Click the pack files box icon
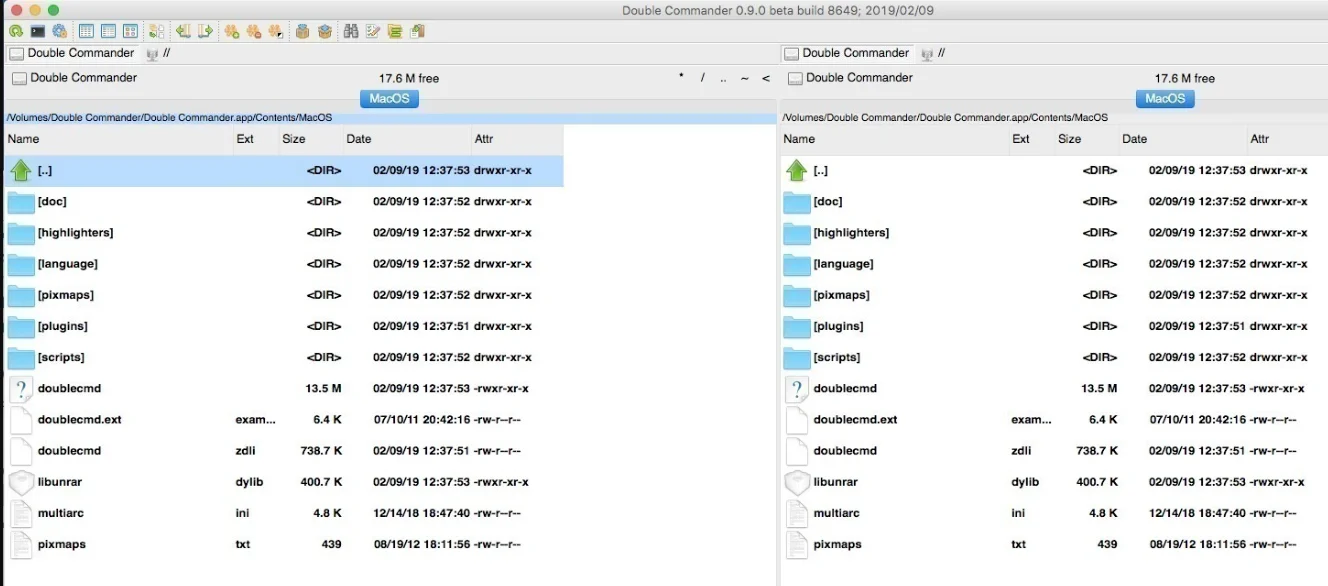 302,31
